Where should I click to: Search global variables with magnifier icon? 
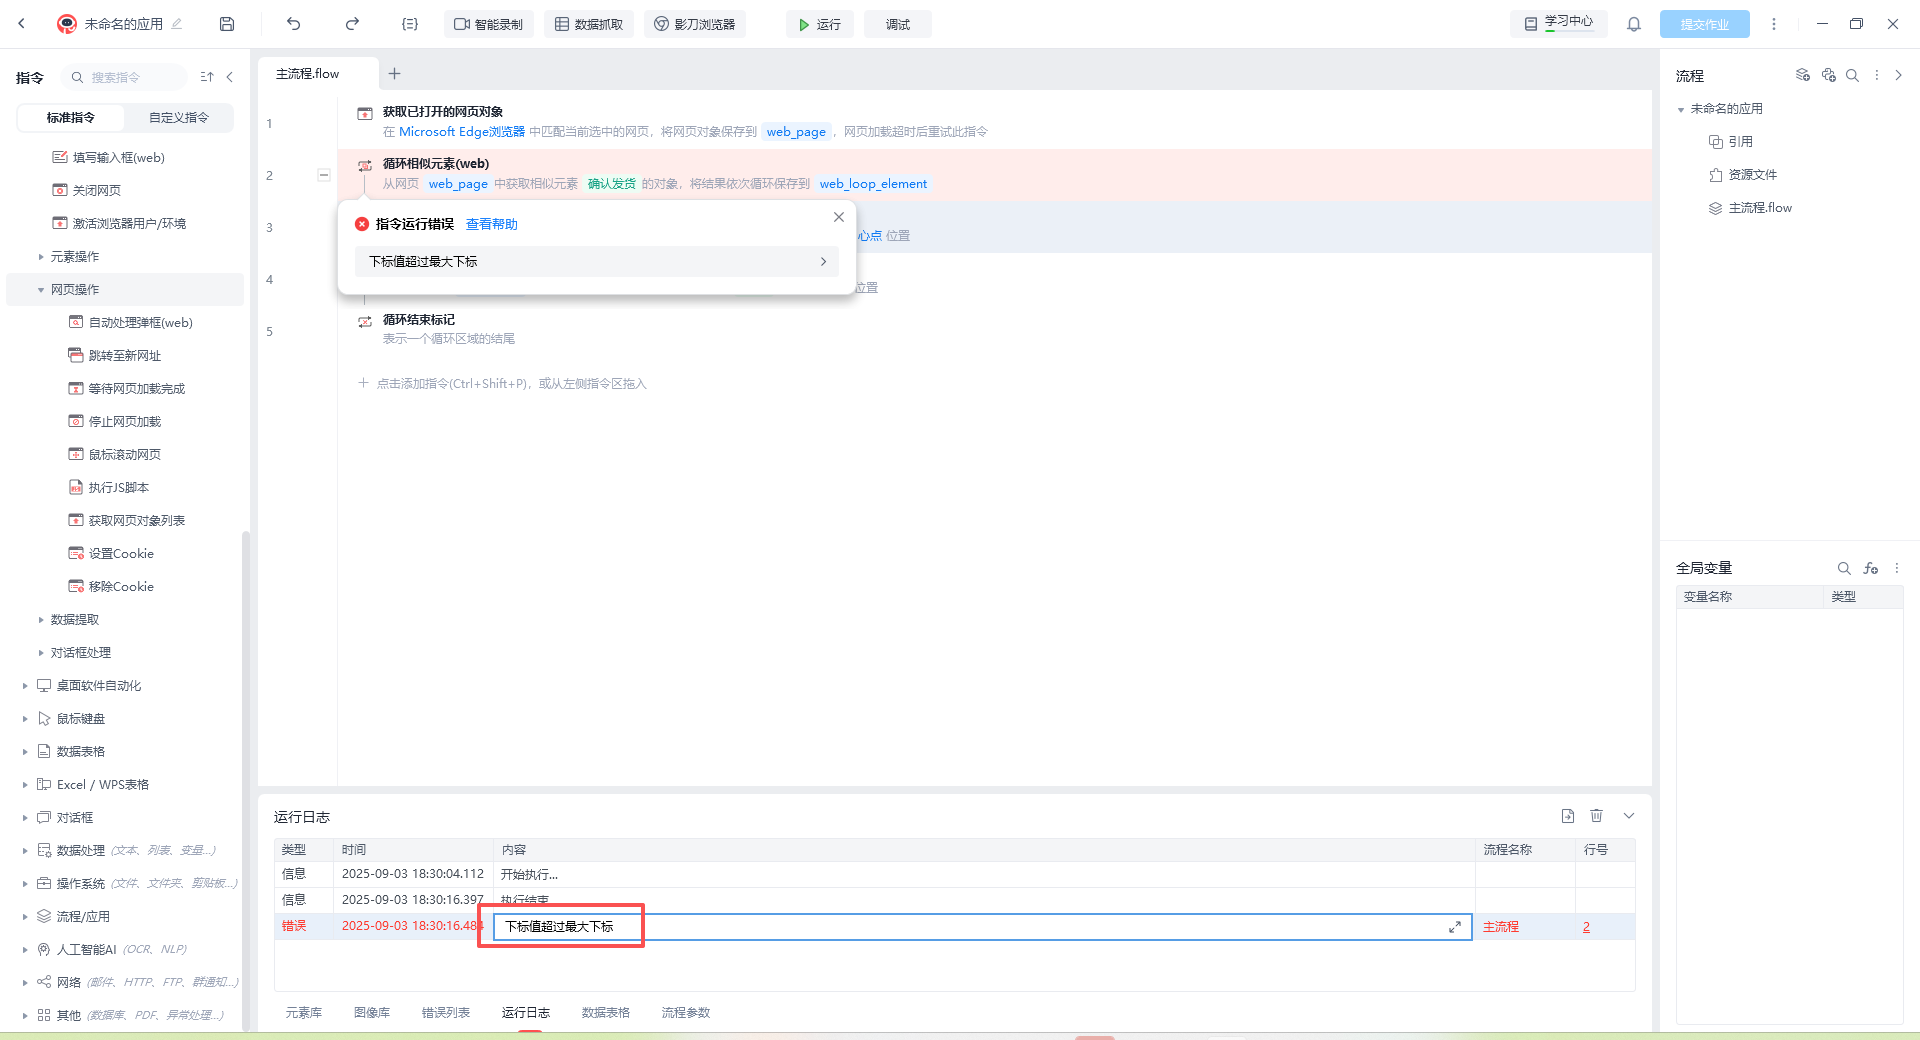(1844, 568)
